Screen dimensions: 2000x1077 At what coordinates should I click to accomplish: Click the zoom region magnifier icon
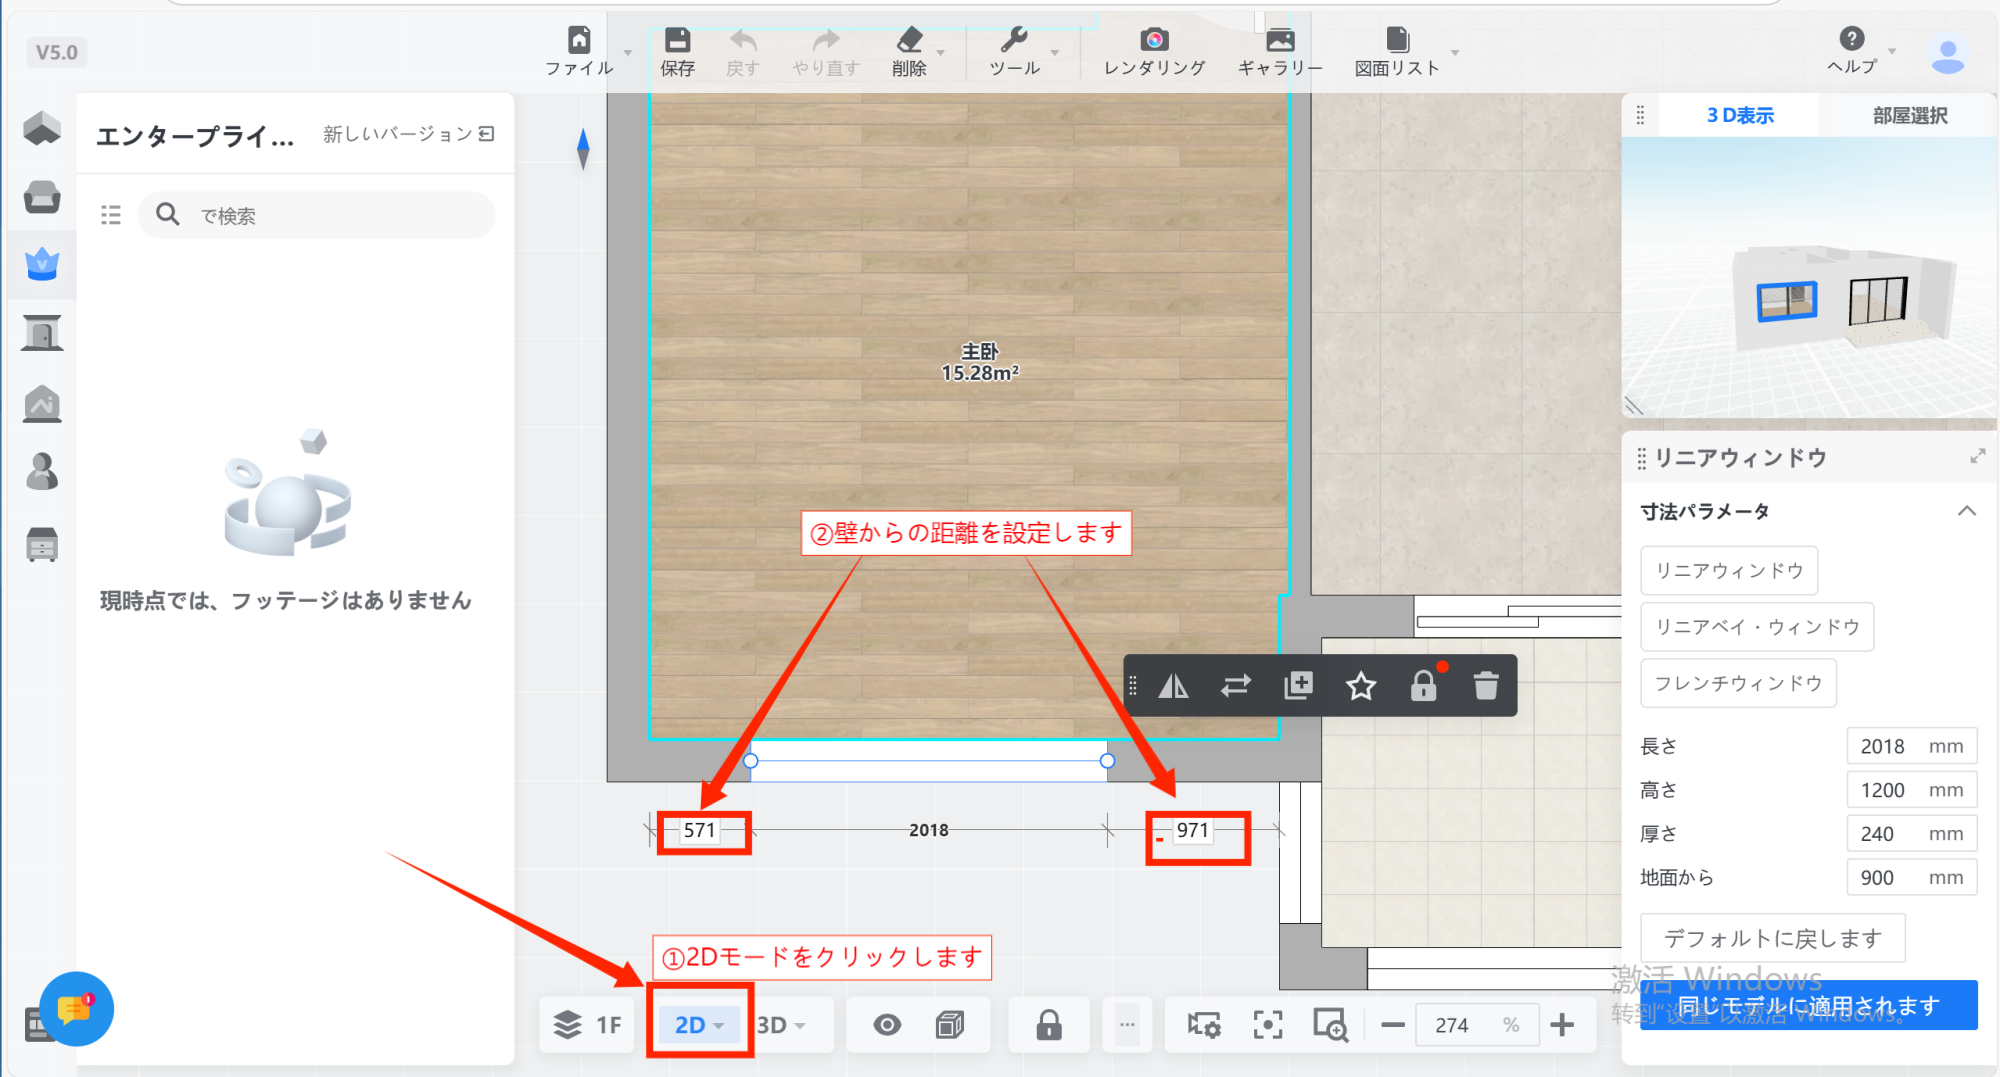pyautogui.click(x=1331, y=1025)
